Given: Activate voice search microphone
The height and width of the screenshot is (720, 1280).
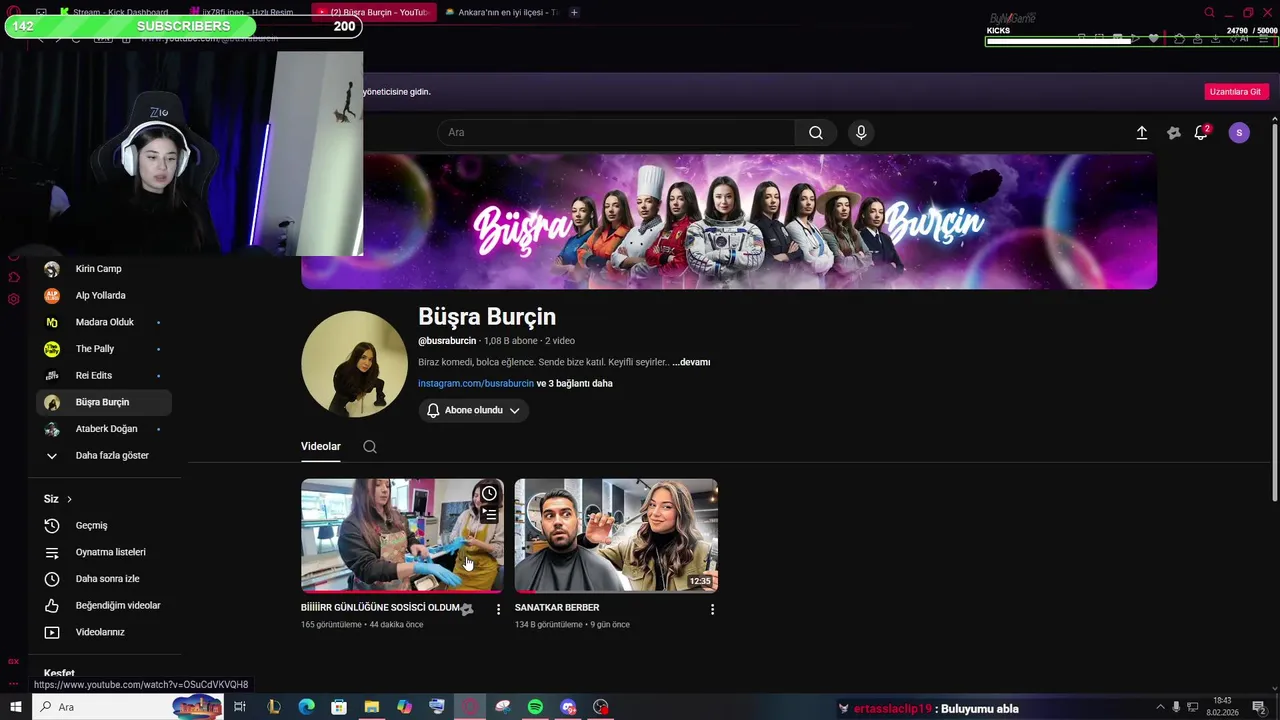Looking at the screenshot, I should coord(861,132).
